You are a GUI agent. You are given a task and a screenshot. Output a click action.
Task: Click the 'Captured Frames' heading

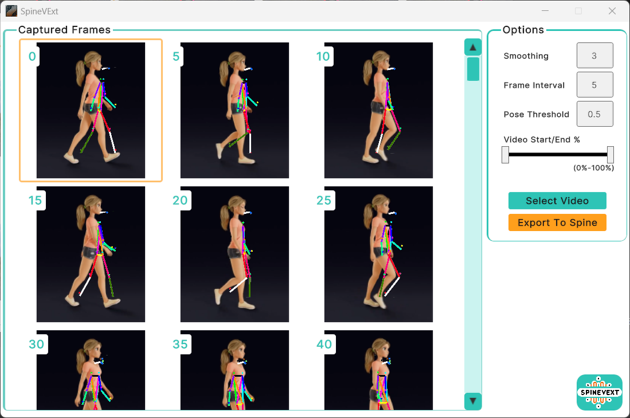pos(64,30)
